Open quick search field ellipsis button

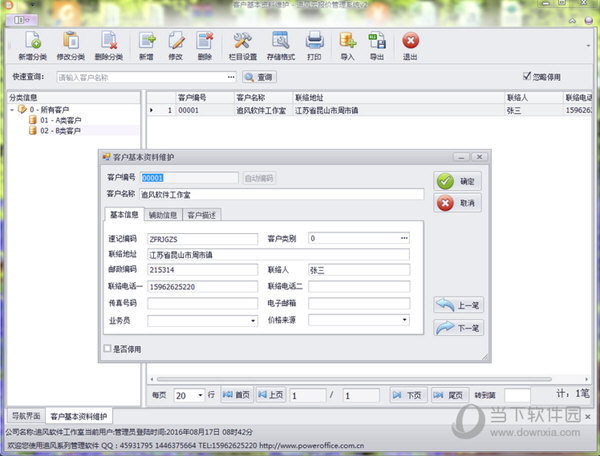click(231, 77)
